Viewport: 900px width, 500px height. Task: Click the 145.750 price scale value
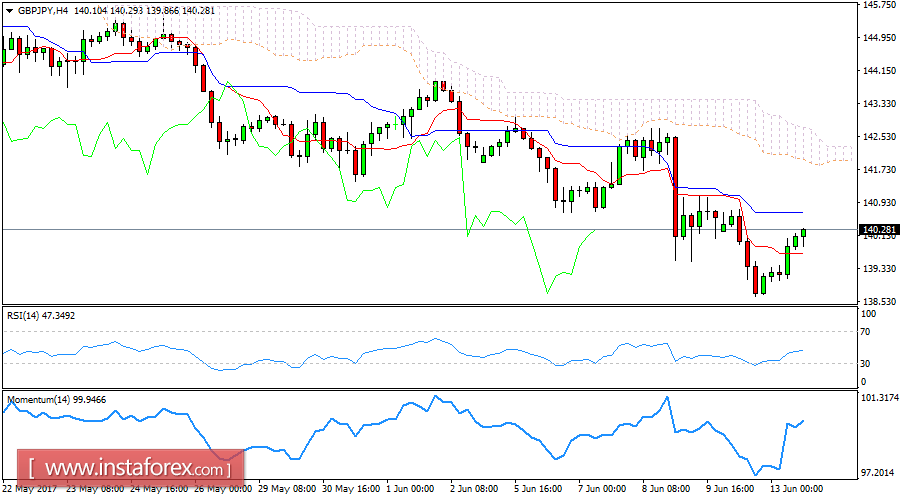click(879, 5)
